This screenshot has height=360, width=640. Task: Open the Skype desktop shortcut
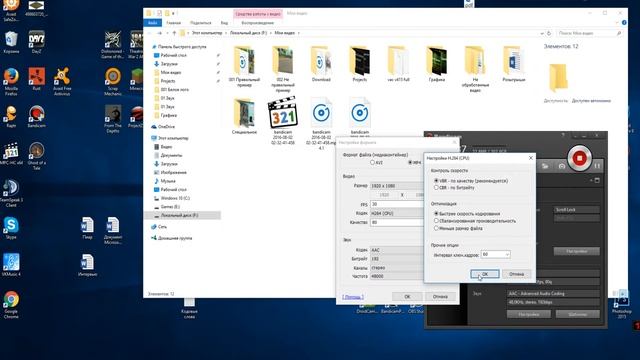(11, 228)
